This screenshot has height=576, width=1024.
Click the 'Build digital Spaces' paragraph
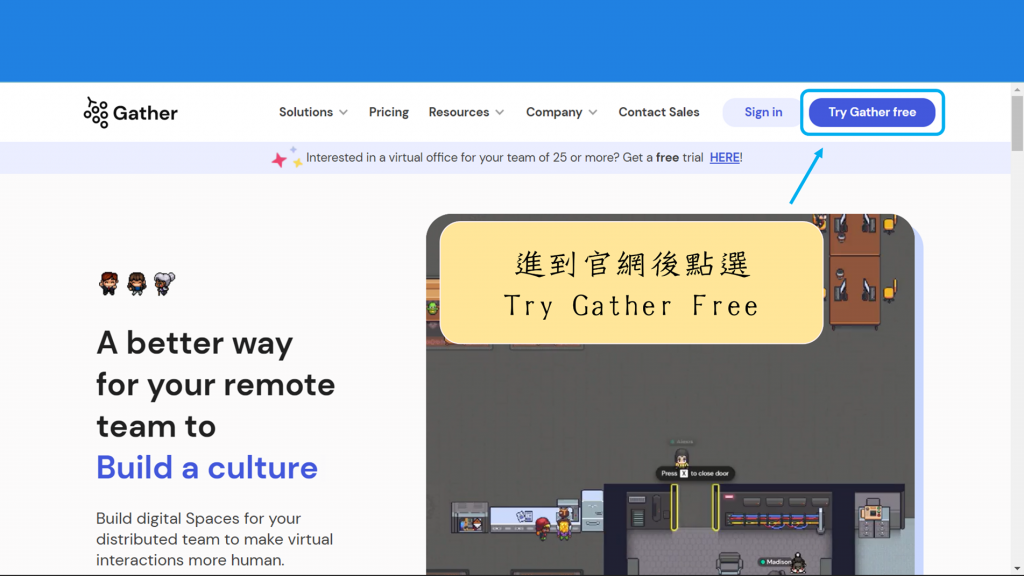(x=214, y=539)
